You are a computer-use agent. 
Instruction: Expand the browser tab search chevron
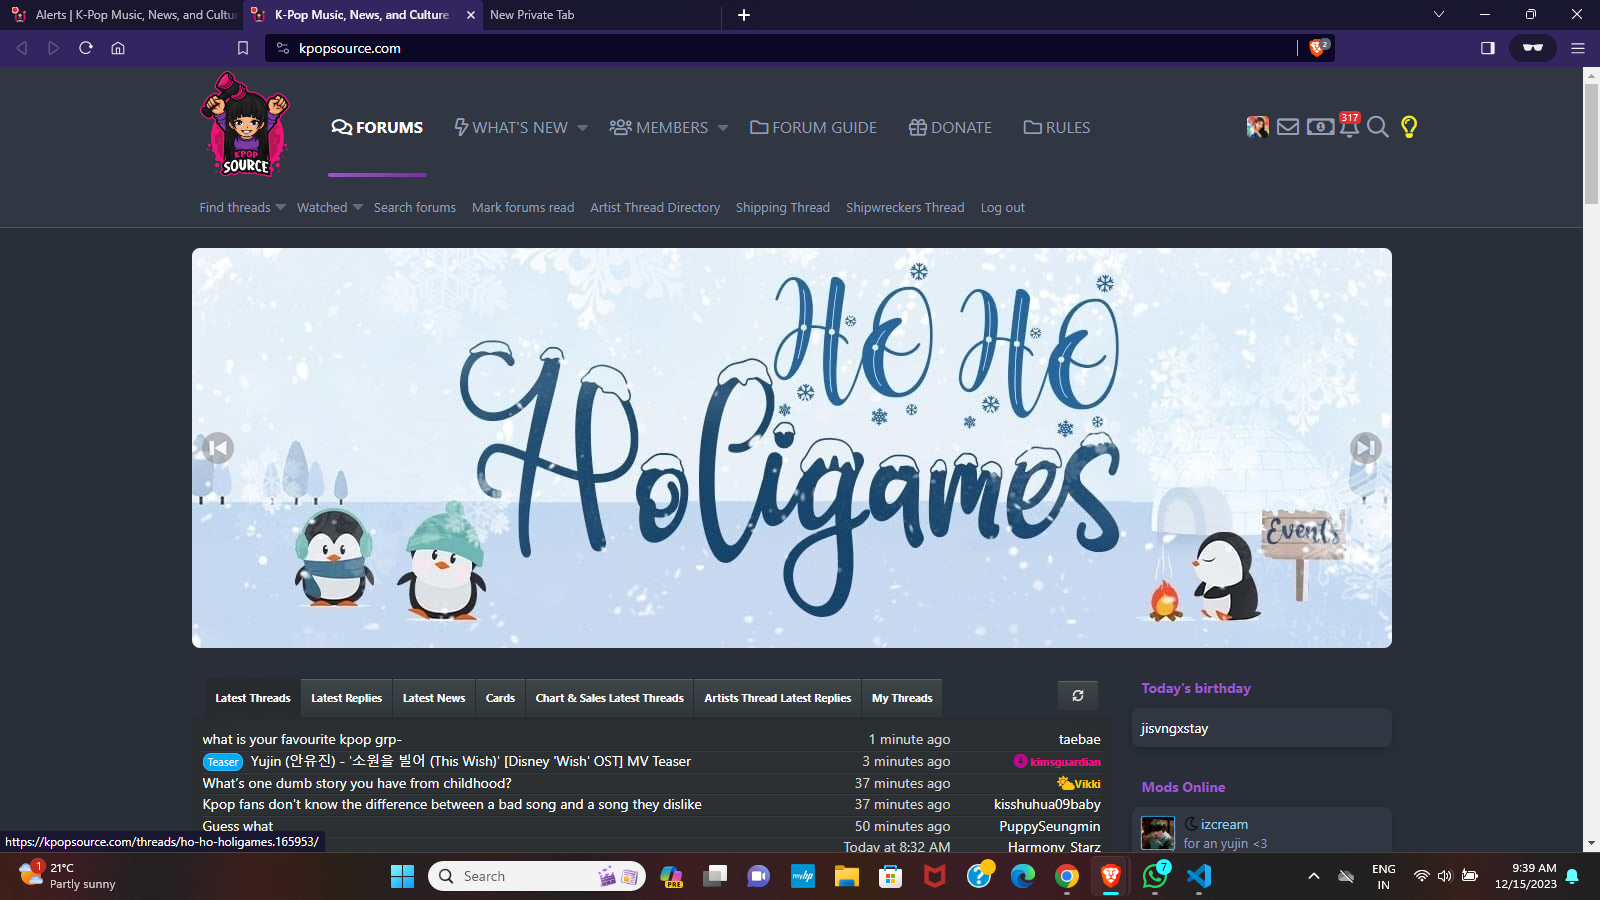click(x=1439, y=14)
